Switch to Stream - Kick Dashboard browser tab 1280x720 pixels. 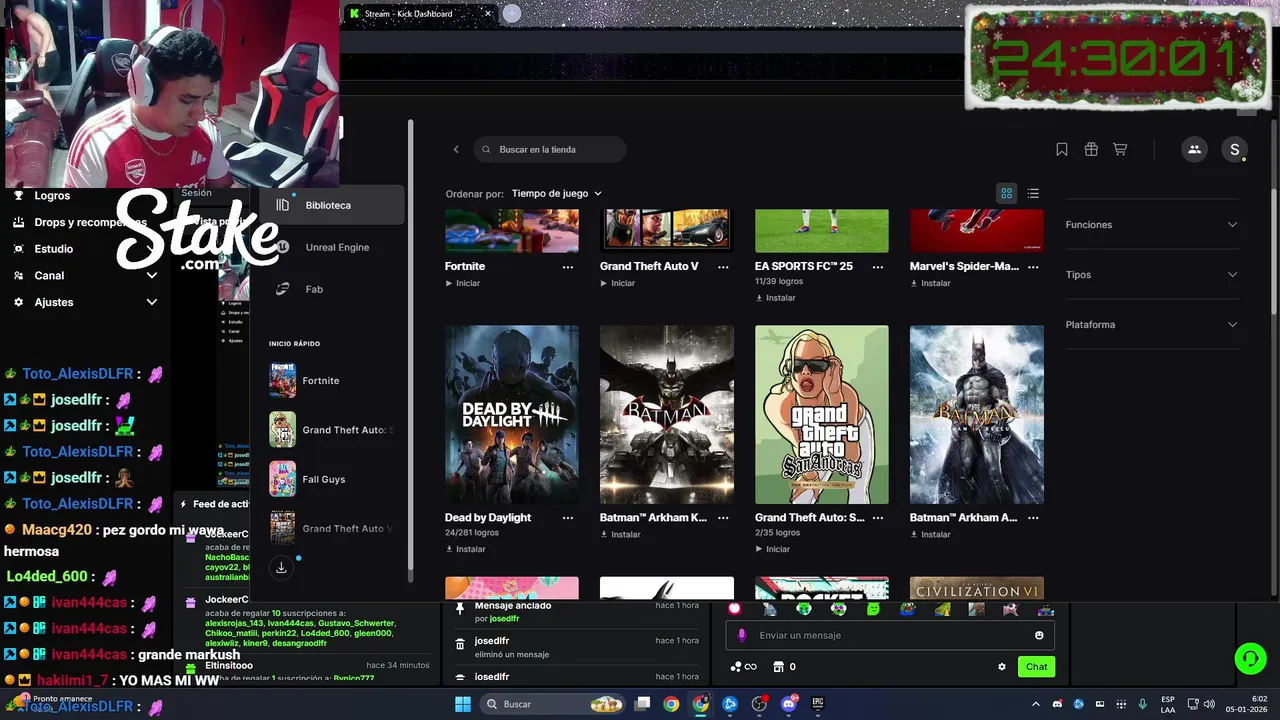[420, 14]
